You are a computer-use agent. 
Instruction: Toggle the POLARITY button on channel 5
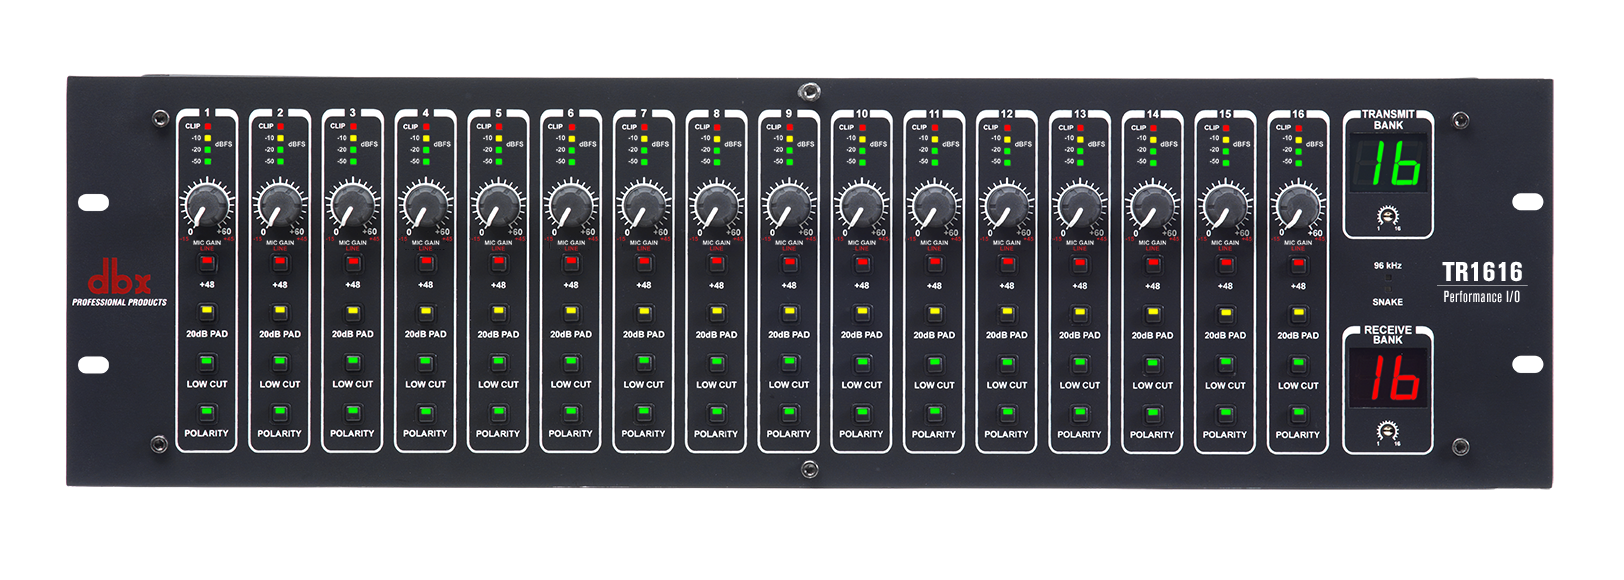click(498, 412)
